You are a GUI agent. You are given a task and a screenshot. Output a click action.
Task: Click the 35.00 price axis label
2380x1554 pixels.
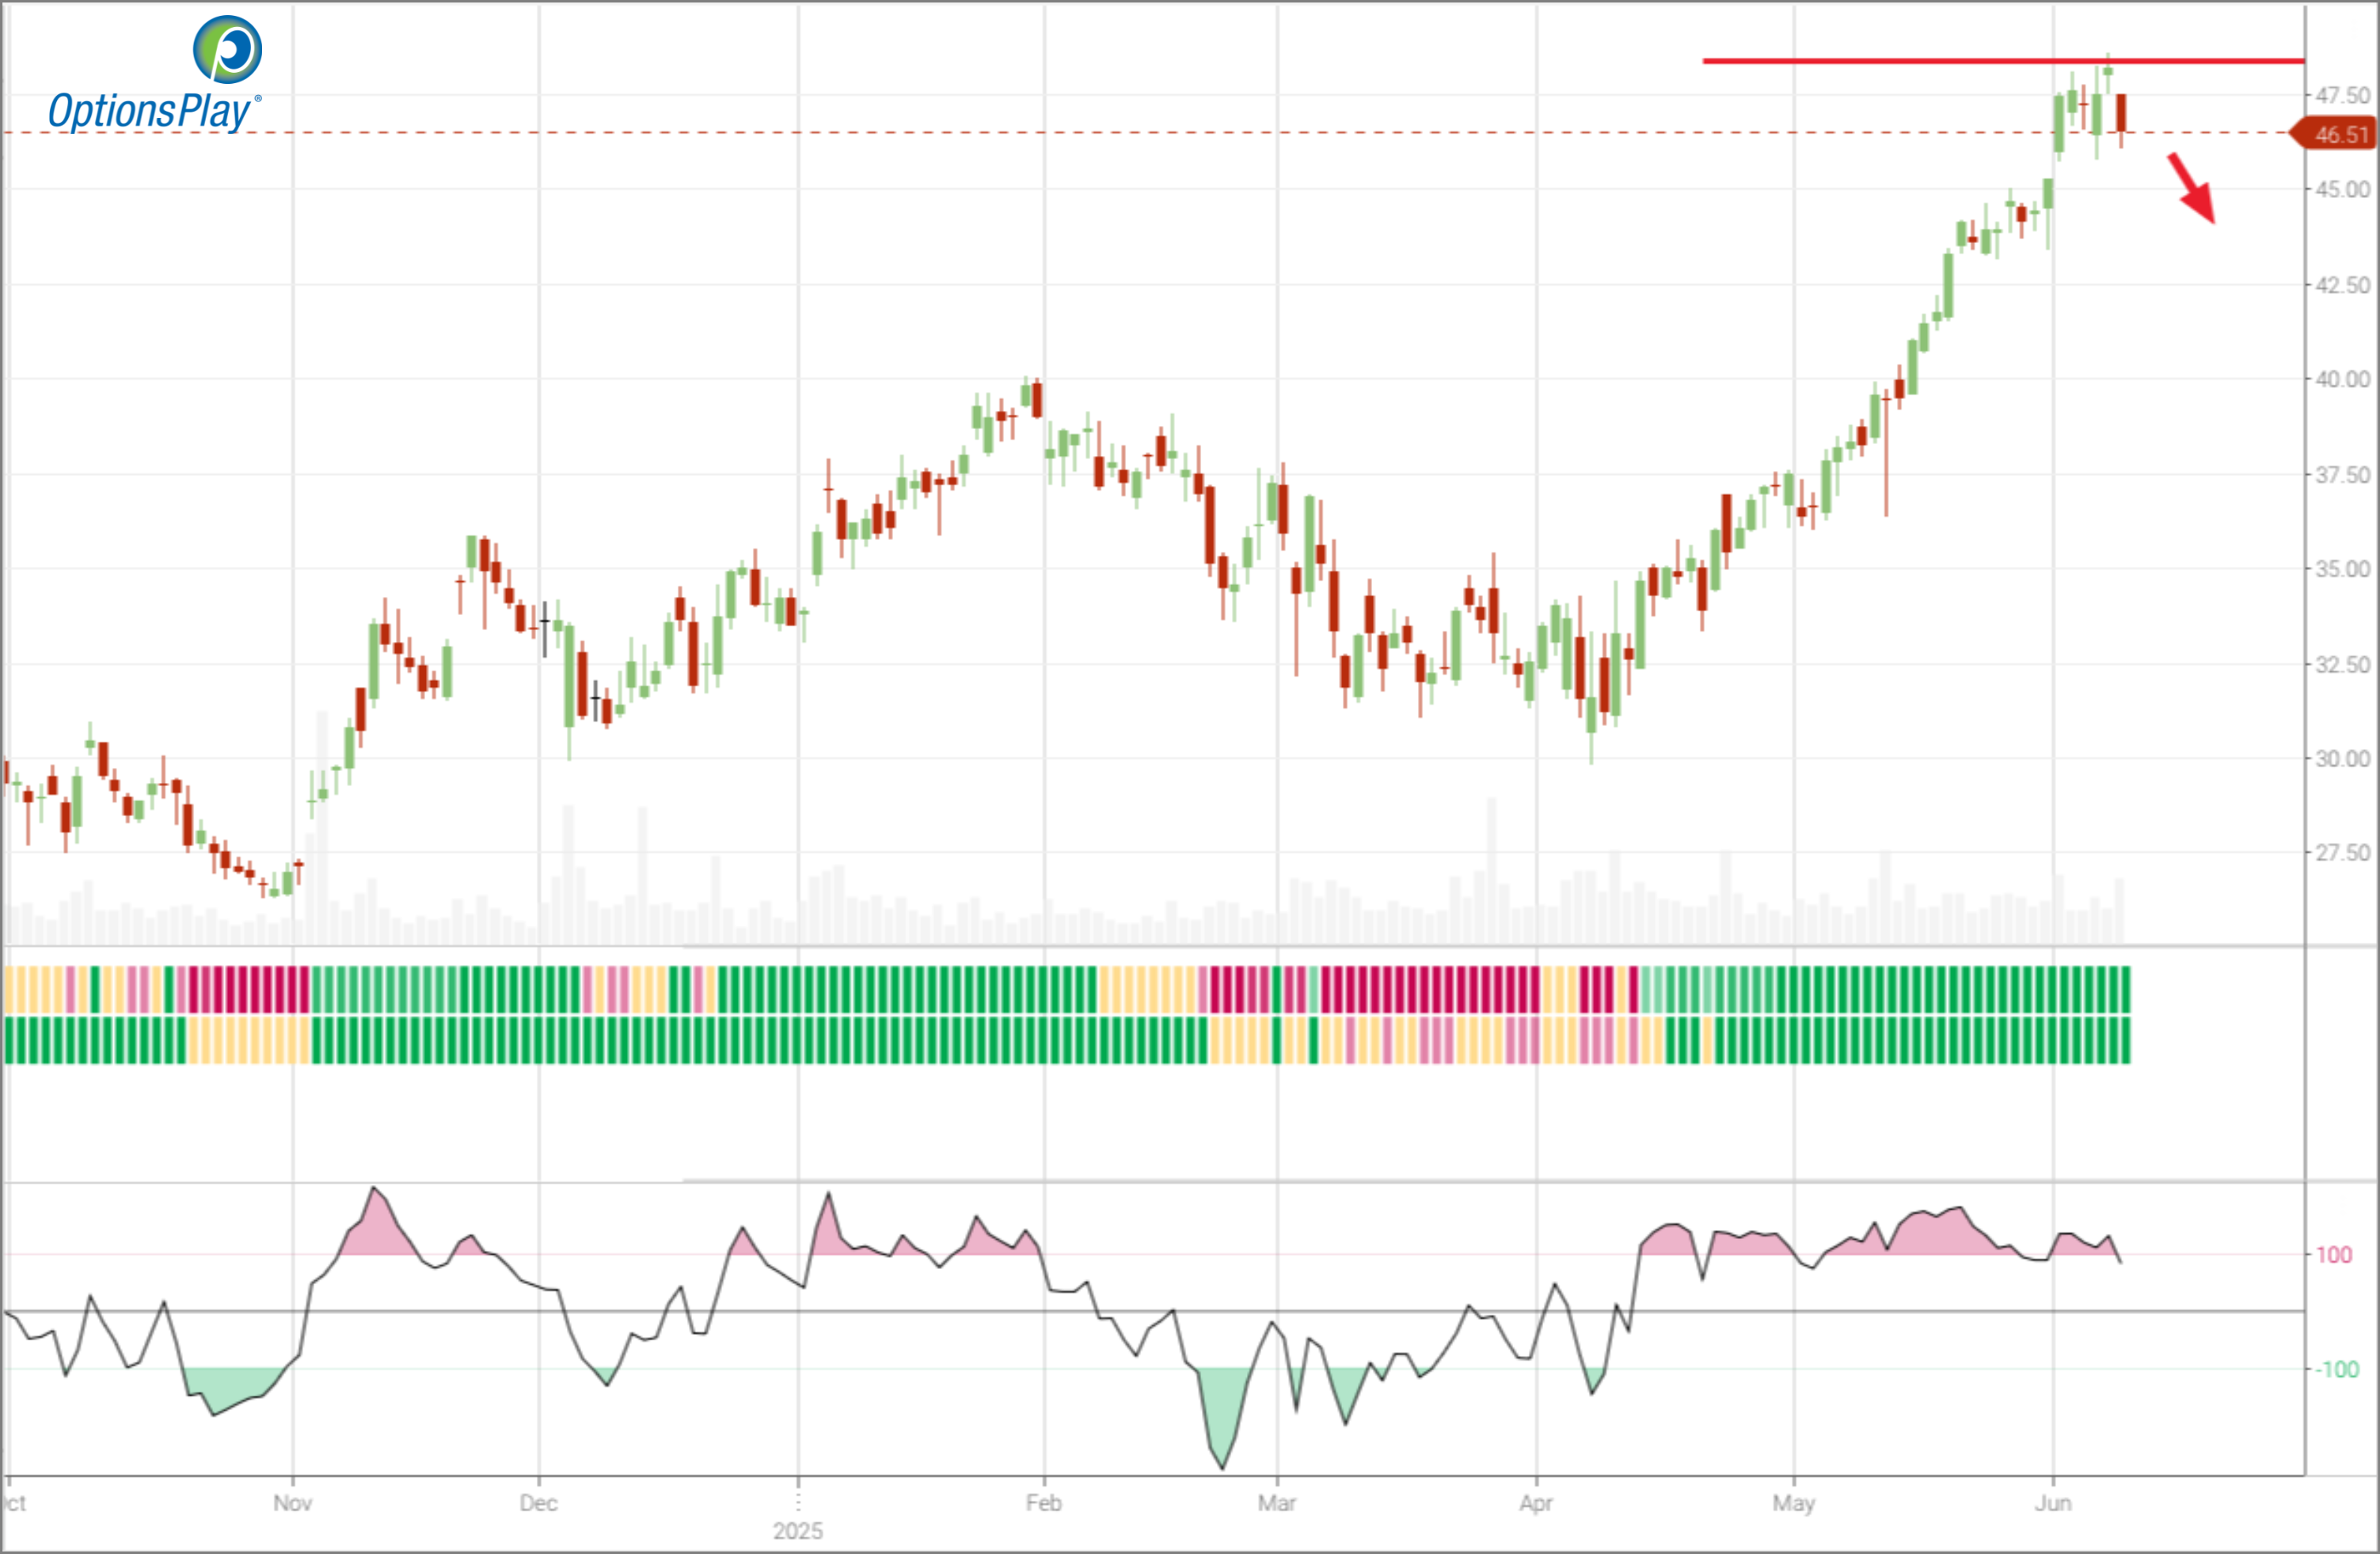click(2342, 569)
